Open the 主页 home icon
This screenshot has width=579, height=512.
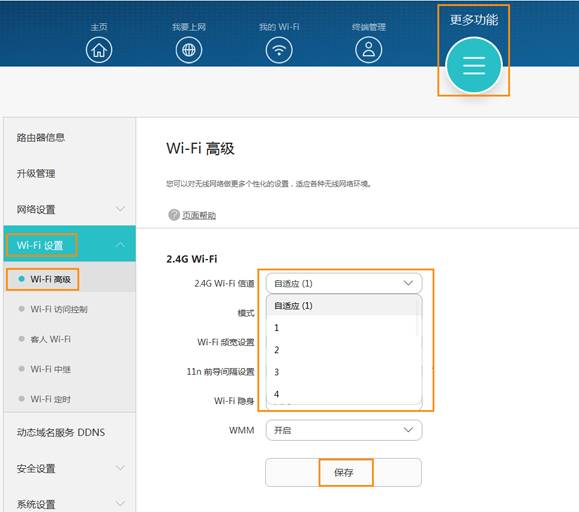click(x=99, y=50)
